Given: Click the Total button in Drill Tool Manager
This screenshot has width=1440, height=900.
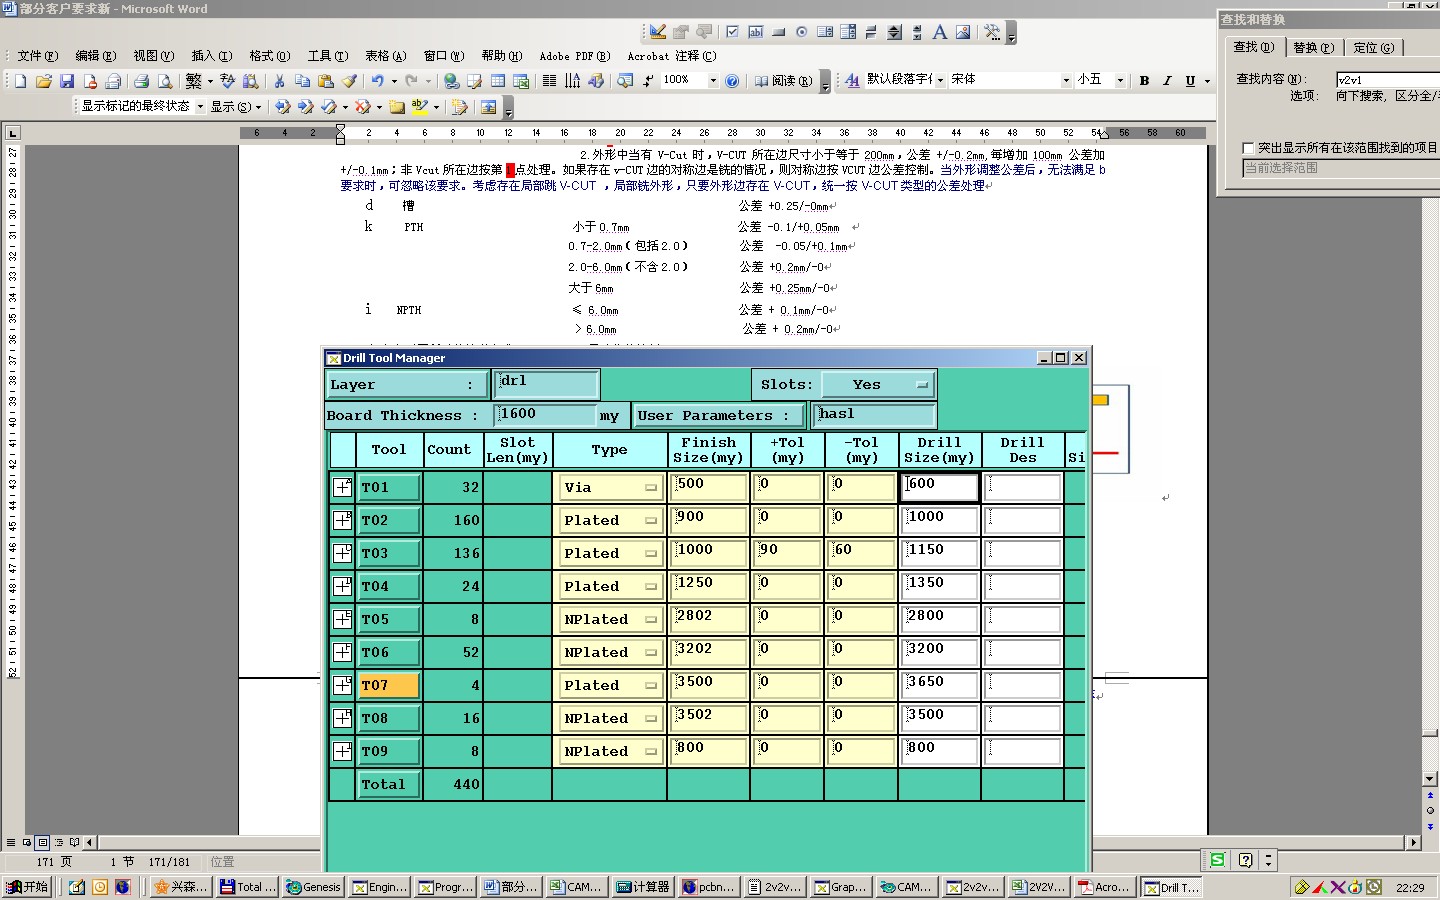Looking at the screenshot, I should 388,785.
